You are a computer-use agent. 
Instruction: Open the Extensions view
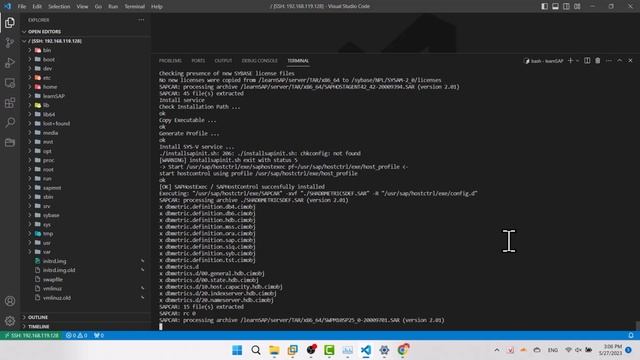pyautogui.click(x=10, y=103)
